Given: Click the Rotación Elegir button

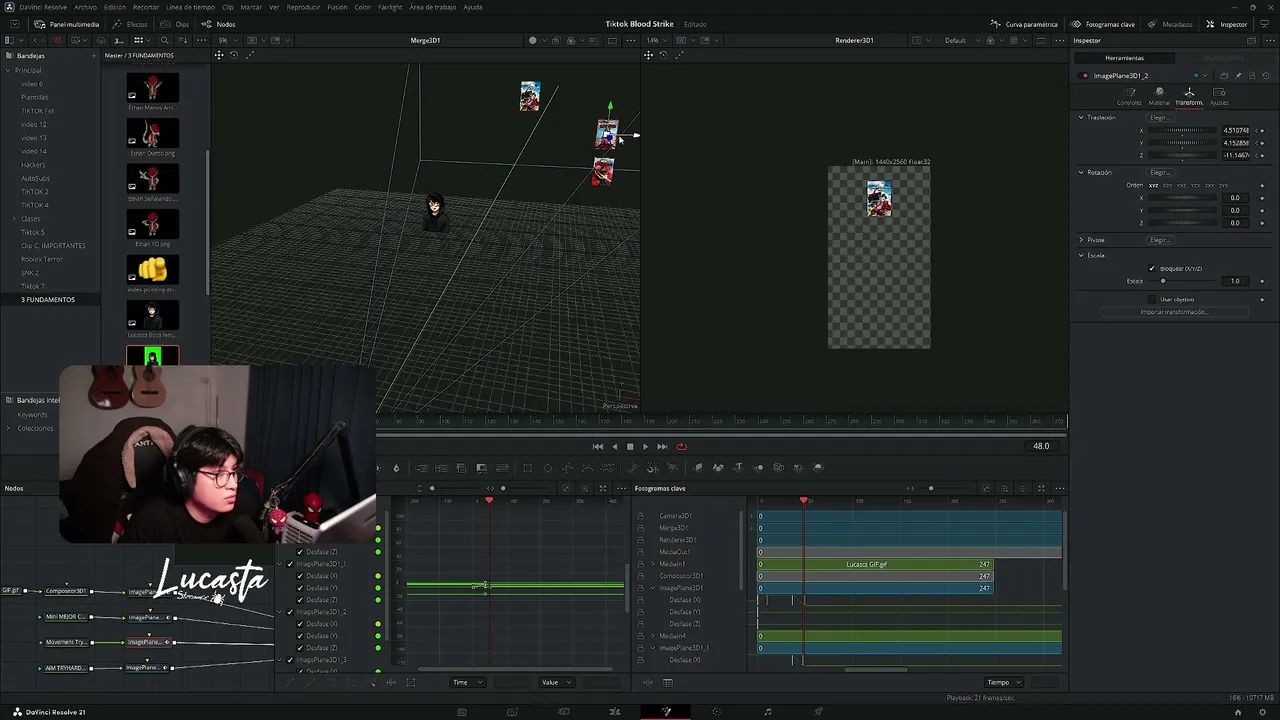Looking at the screenshot, I should click(x=1160, y=172).
